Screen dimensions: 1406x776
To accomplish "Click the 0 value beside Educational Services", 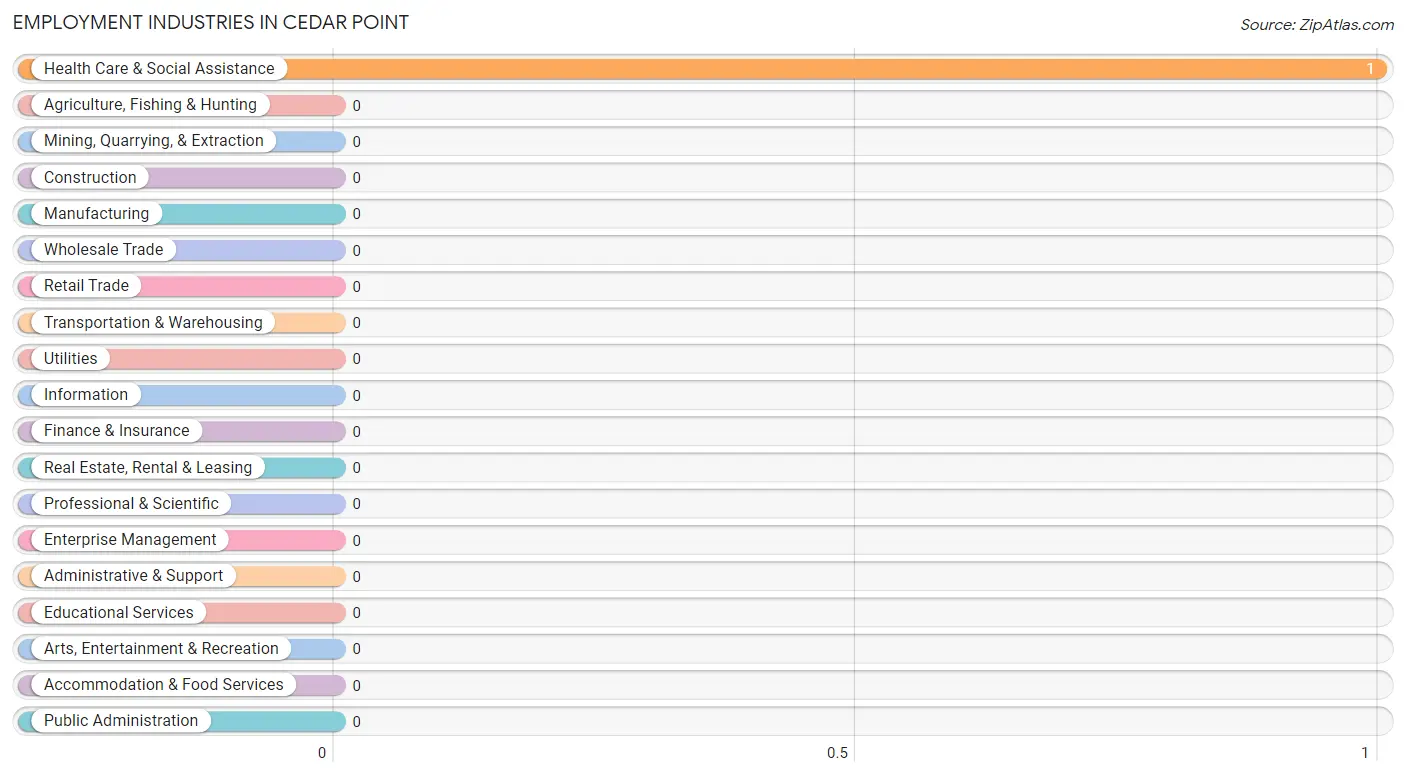I will tap(356, 613).
